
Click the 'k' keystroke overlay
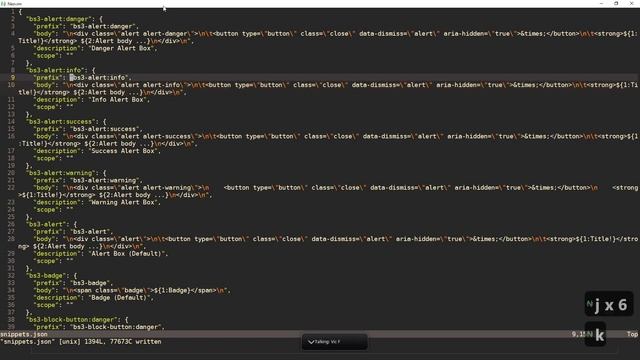pyautogui.click(x=596, y=335)
